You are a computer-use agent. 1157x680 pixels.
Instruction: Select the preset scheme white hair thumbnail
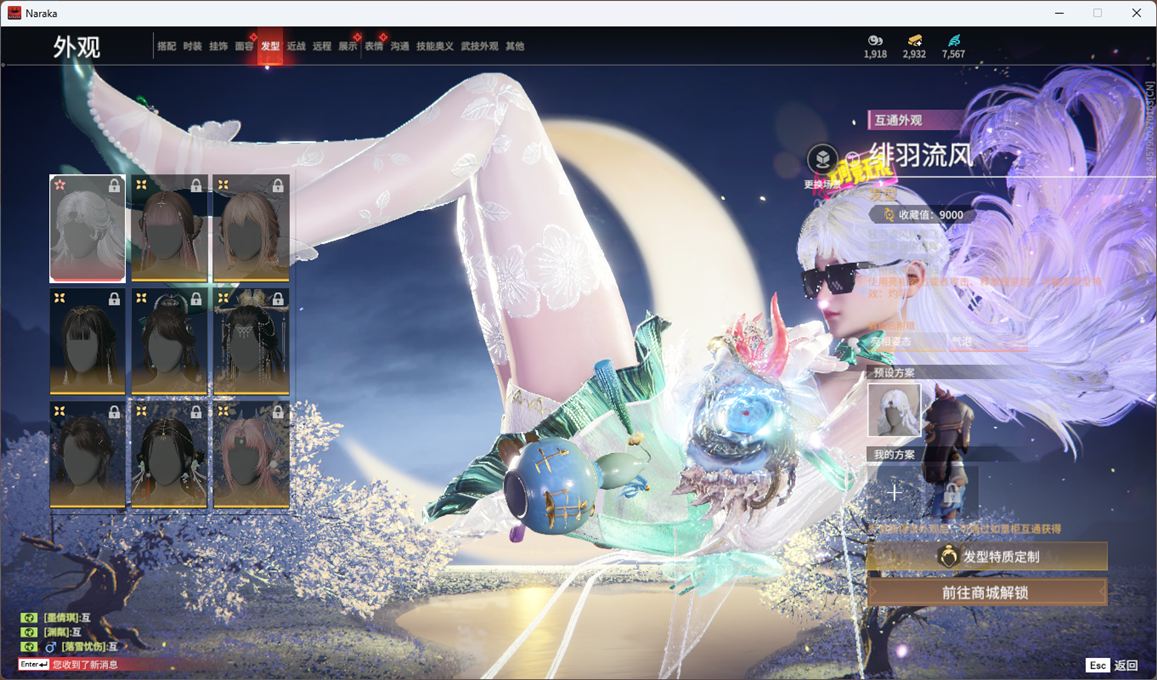894,409
